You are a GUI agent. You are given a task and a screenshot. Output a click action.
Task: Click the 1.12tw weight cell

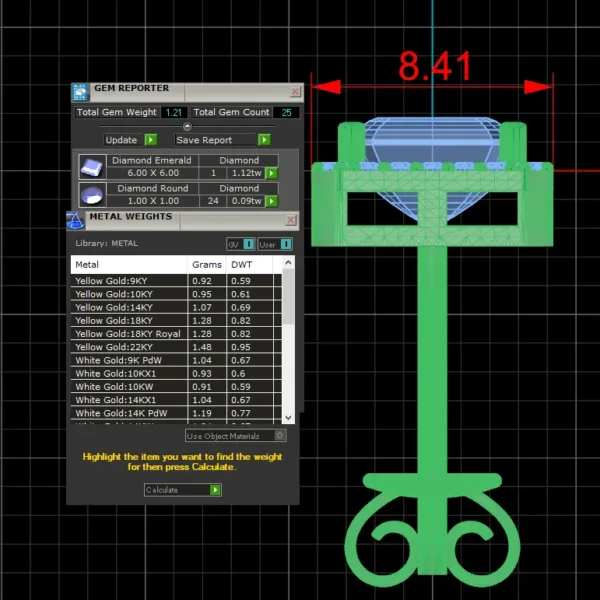click(x=246, y=173)
